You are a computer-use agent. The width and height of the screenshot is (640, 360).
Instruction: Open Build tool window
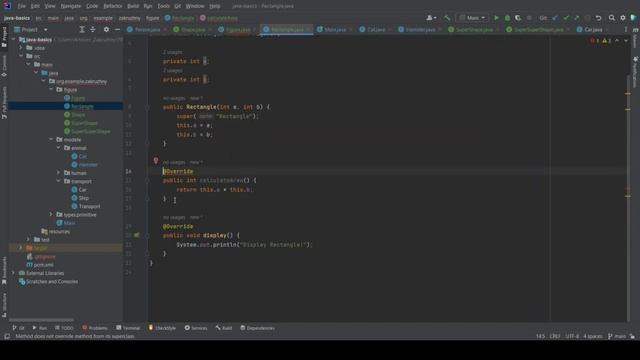pyautogui.click(x=224, y=328)
